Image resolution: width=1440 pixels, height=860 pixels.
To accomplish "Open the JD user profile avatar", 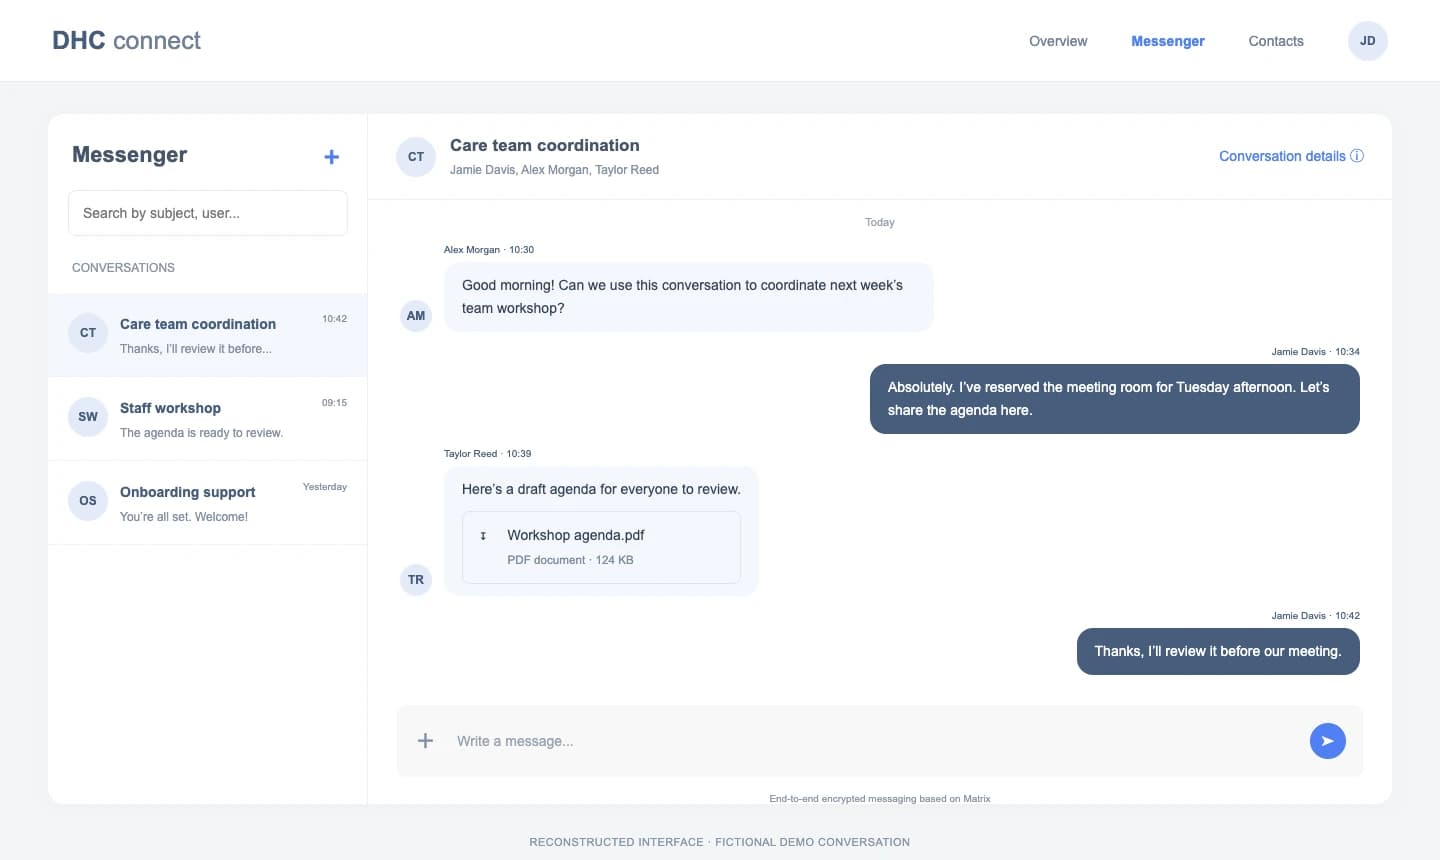I will click(x=1367, y=41).
